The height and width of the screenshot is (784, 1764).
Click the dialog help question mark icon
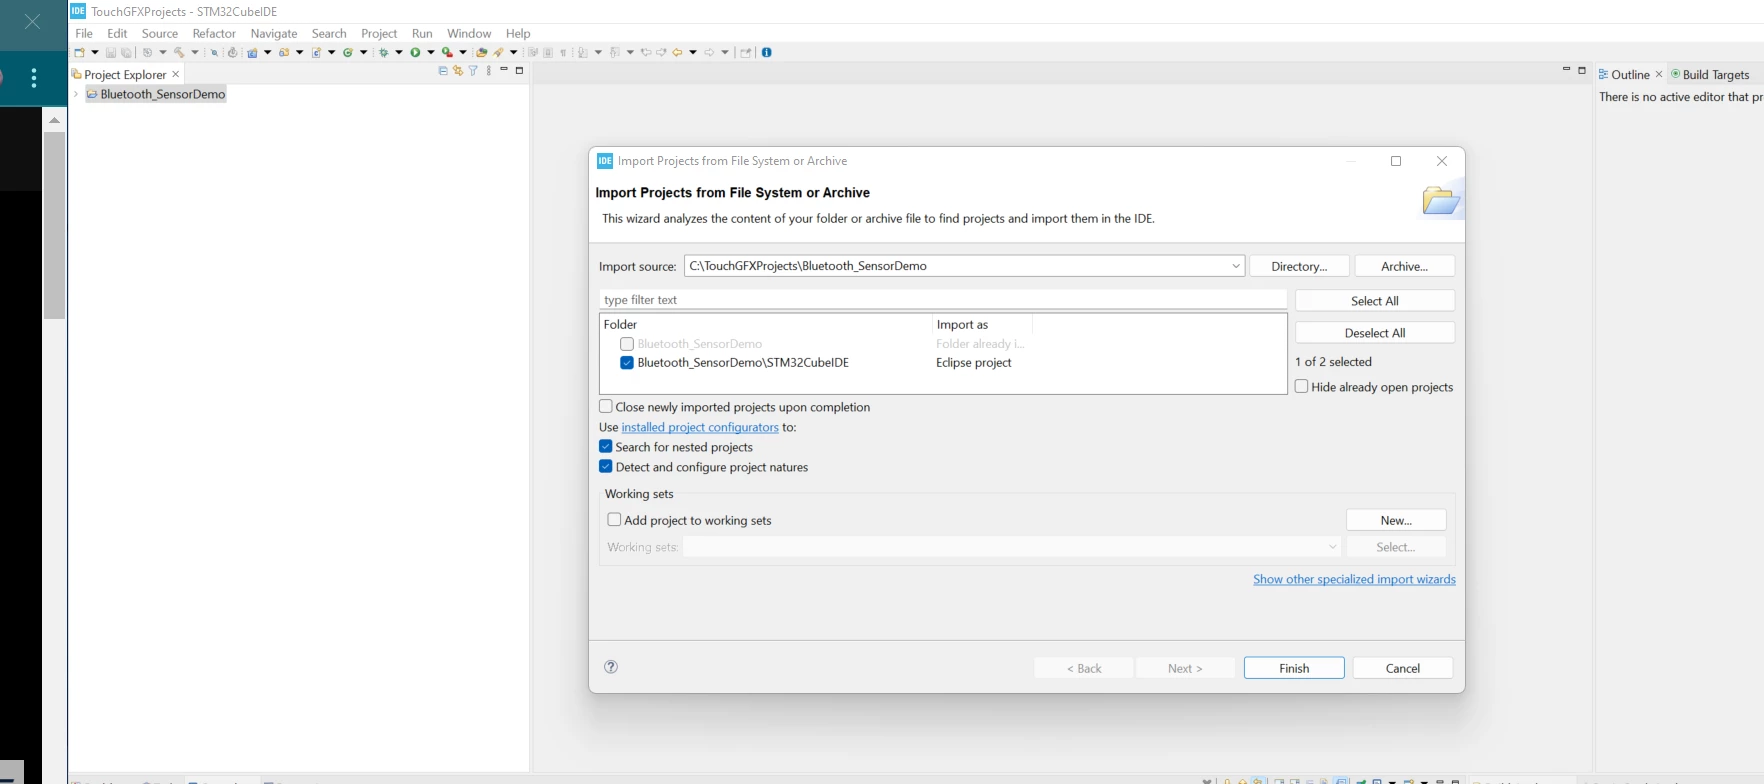tap(611, 667)
